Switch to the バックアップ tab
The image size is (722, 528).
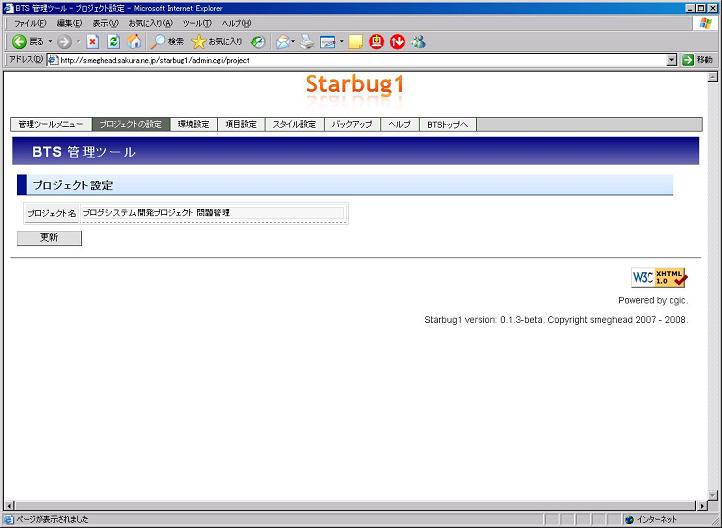click(x=352, y=125)
